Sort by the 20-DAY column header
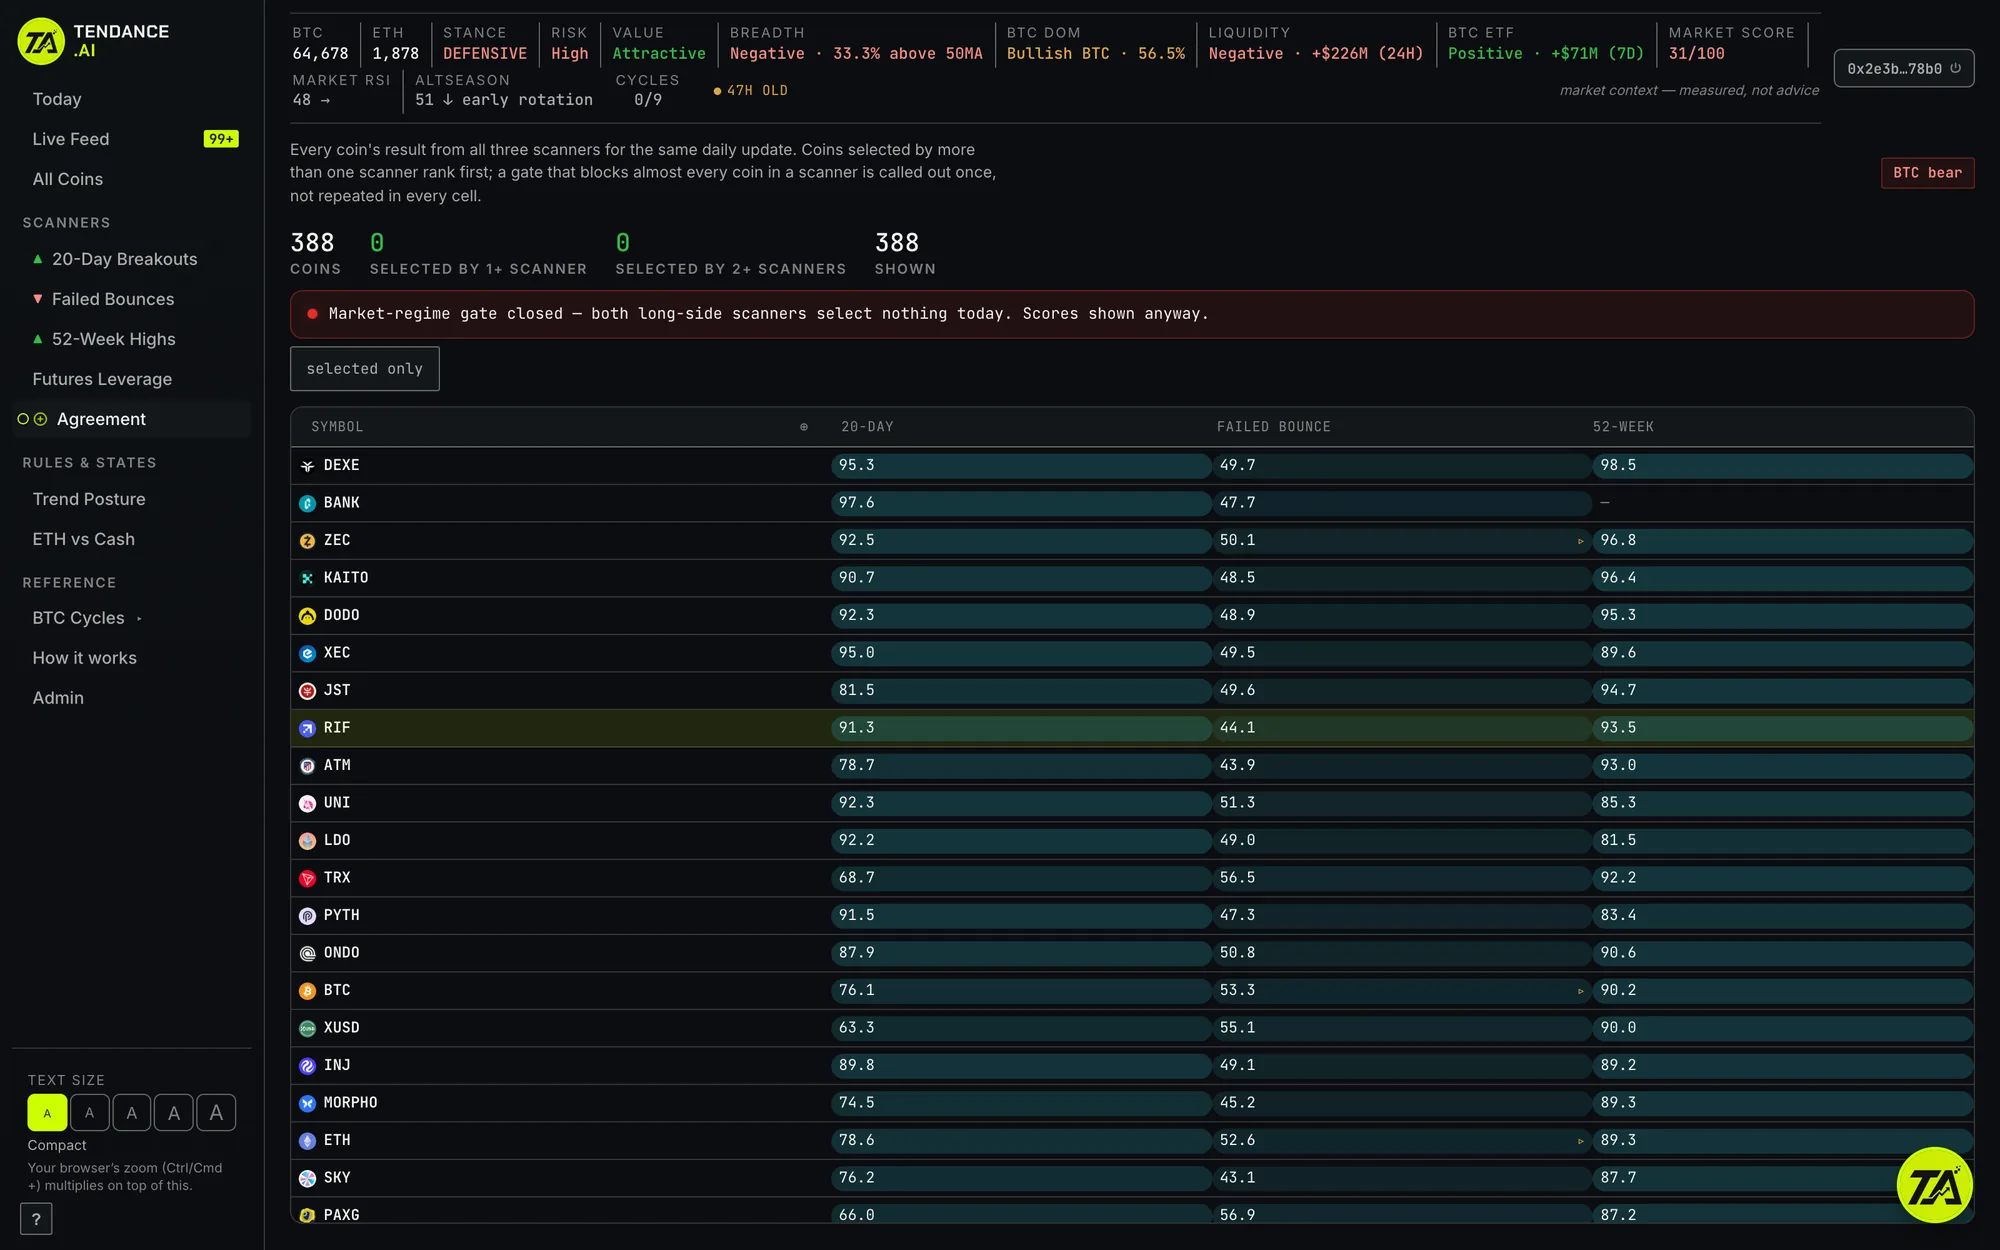 [x=867, y=427]
